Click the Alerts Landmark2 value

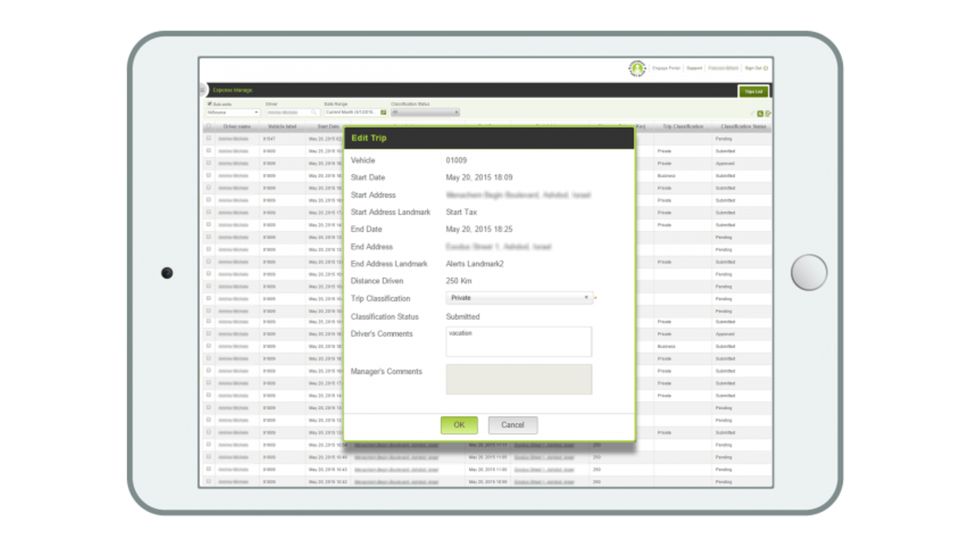(474, 264)
